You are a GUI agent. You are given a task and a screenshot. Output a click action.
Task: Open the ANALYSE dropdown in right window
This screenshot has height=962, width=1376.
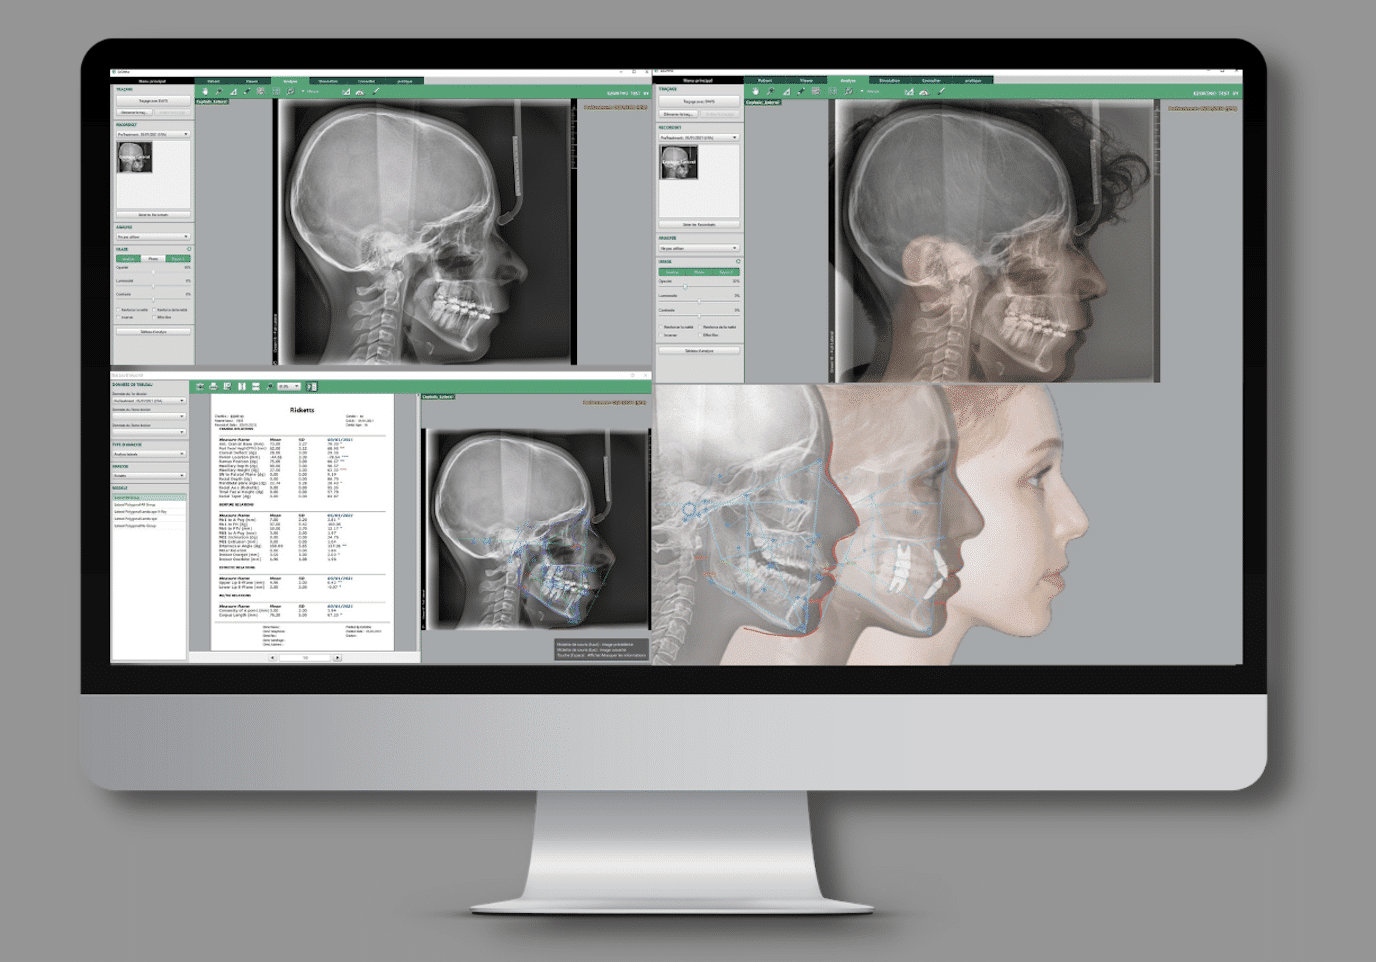coord(699,248)
